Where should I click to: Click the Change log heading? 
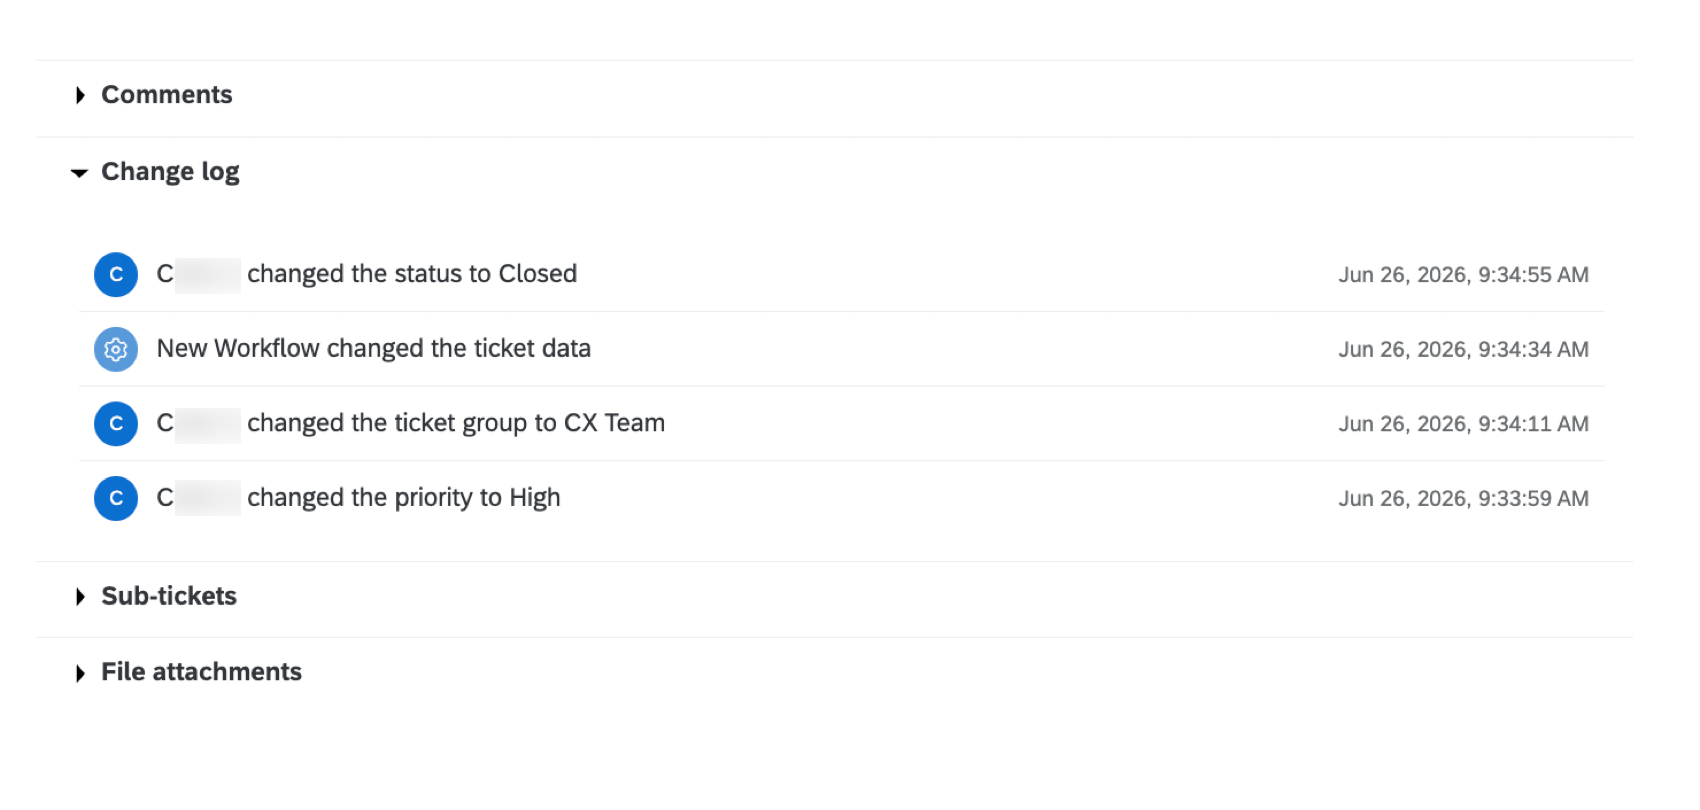170,172
